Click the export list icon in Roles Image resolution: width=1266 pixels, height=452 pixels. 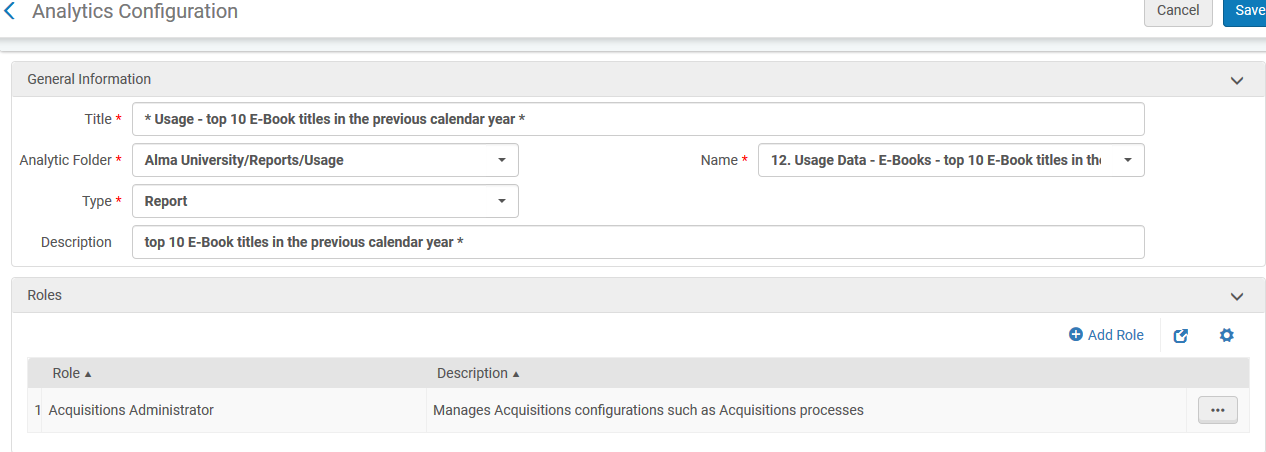1180,336
